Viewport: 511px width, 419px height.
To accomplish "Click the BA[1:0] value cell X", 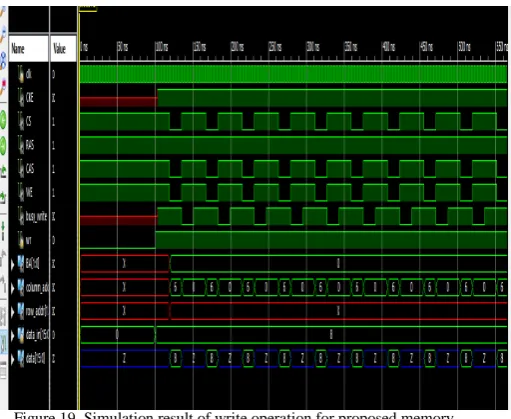I will [54, 264].
